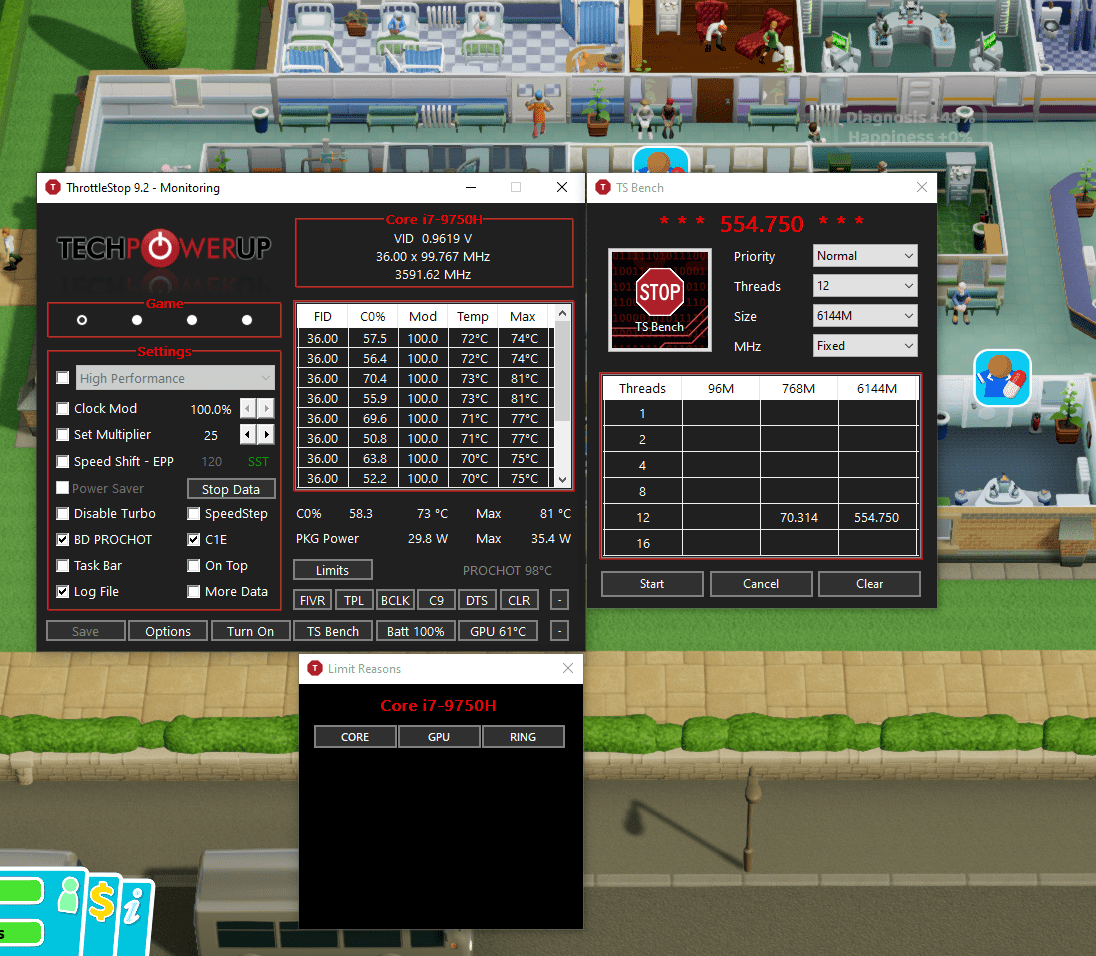Select the first Game profile radio button
Viewport: 1096px width, 956px height.
pos(82,319)
